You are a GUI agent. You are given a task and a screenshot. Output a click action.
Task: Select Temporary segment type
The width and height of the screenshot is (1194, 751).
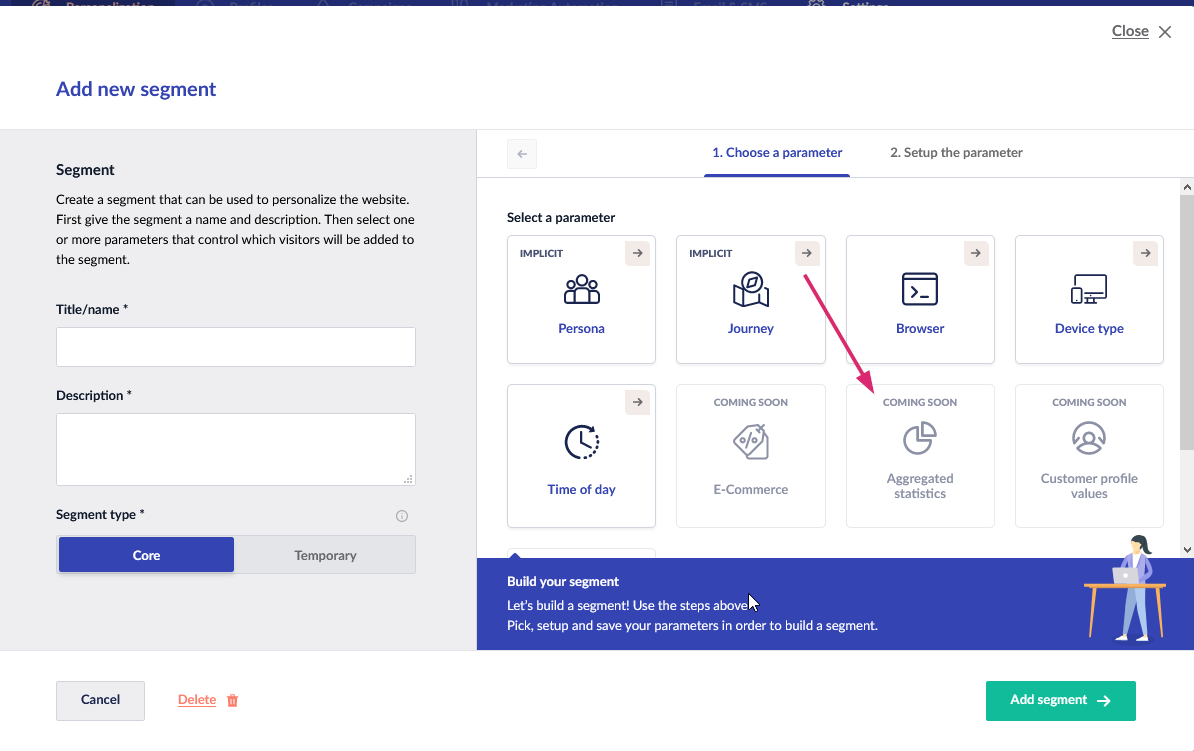coord(325,555)
